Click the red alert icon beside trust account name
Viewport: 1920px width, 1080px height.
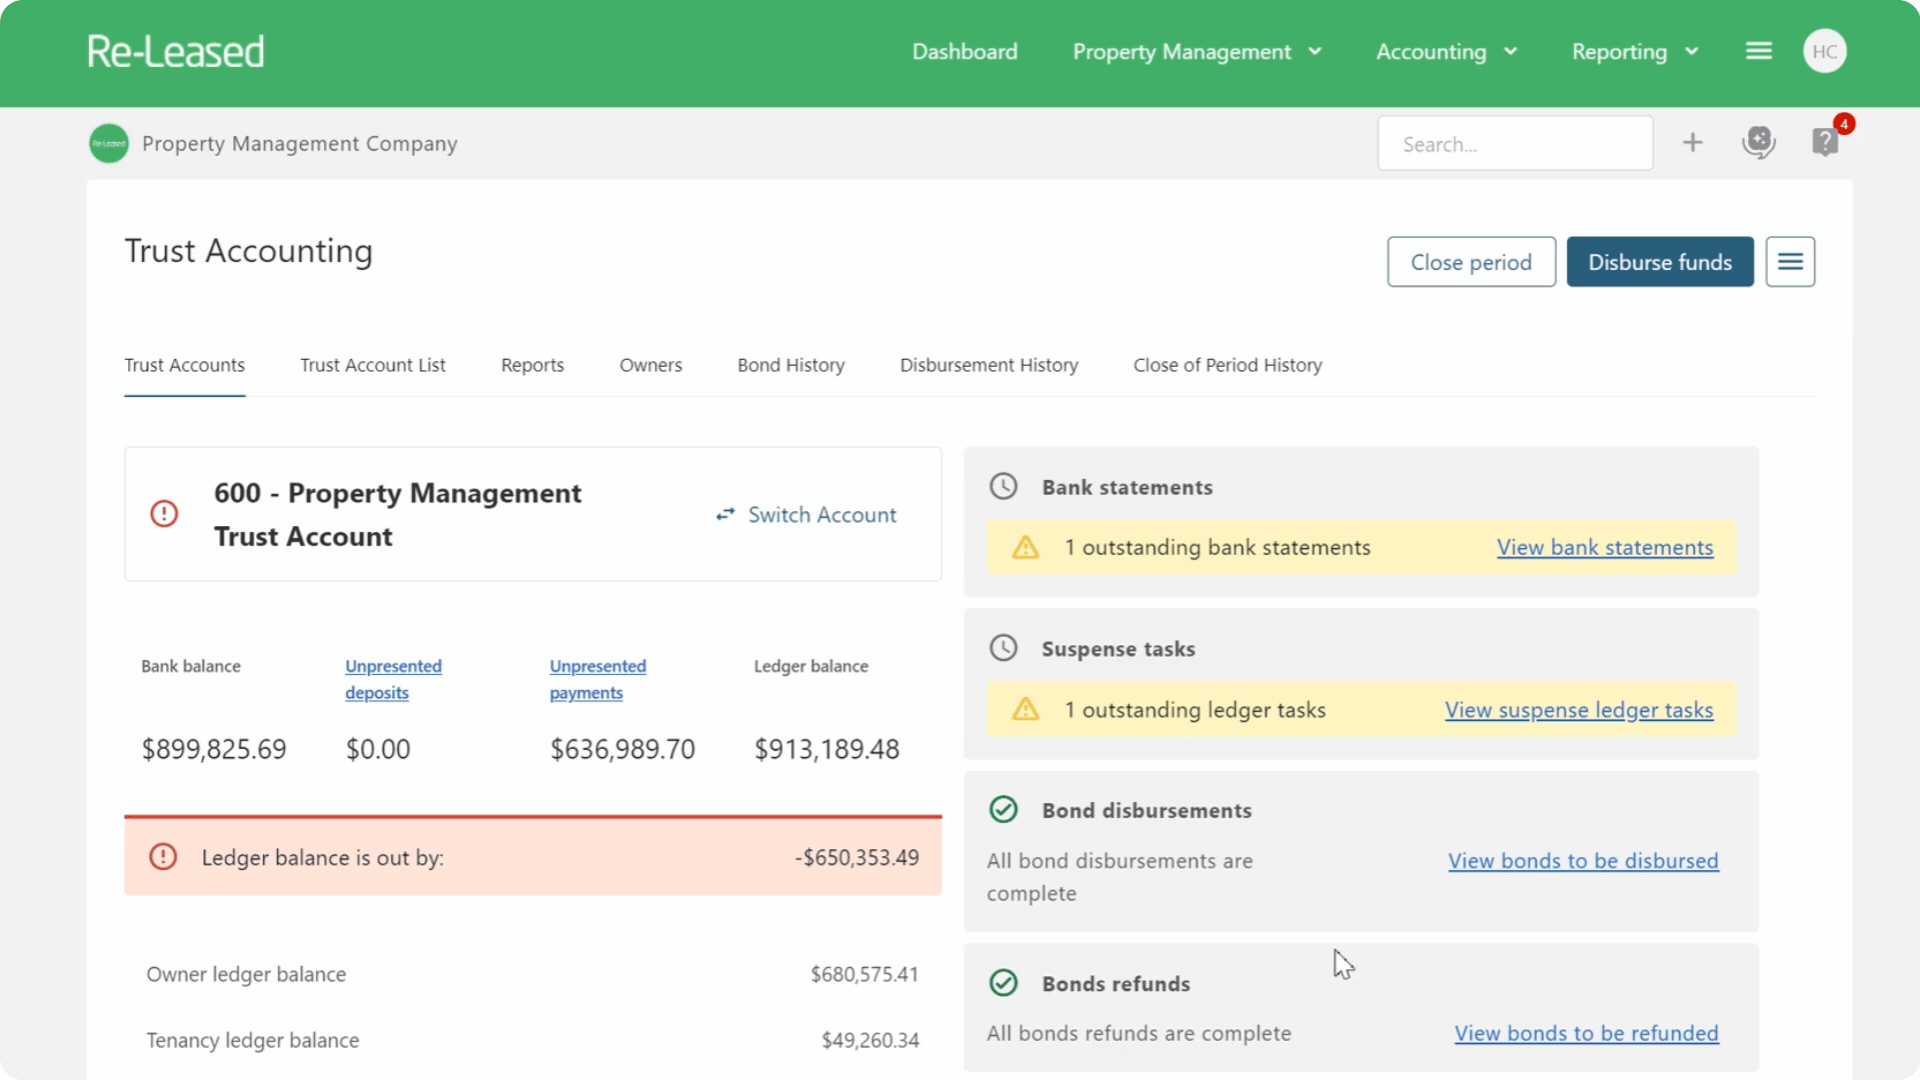click(x=164, y=514)
